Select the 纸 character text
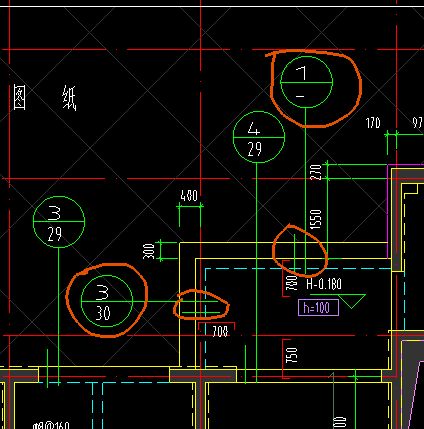 [x=69, y=98]
